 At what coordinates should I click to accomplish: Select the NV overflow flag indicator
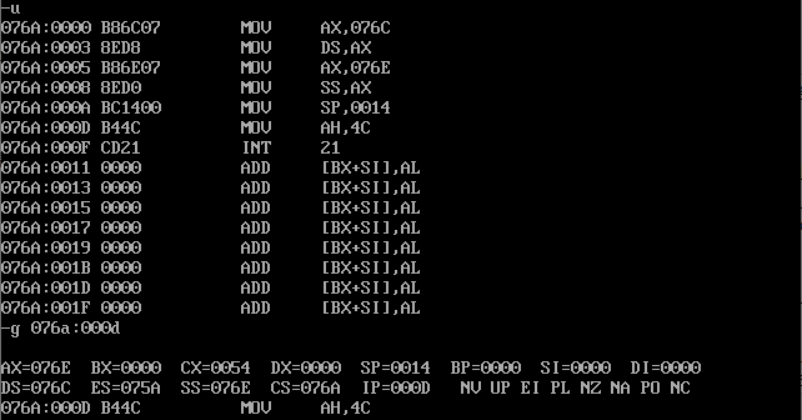coord(470,388)
